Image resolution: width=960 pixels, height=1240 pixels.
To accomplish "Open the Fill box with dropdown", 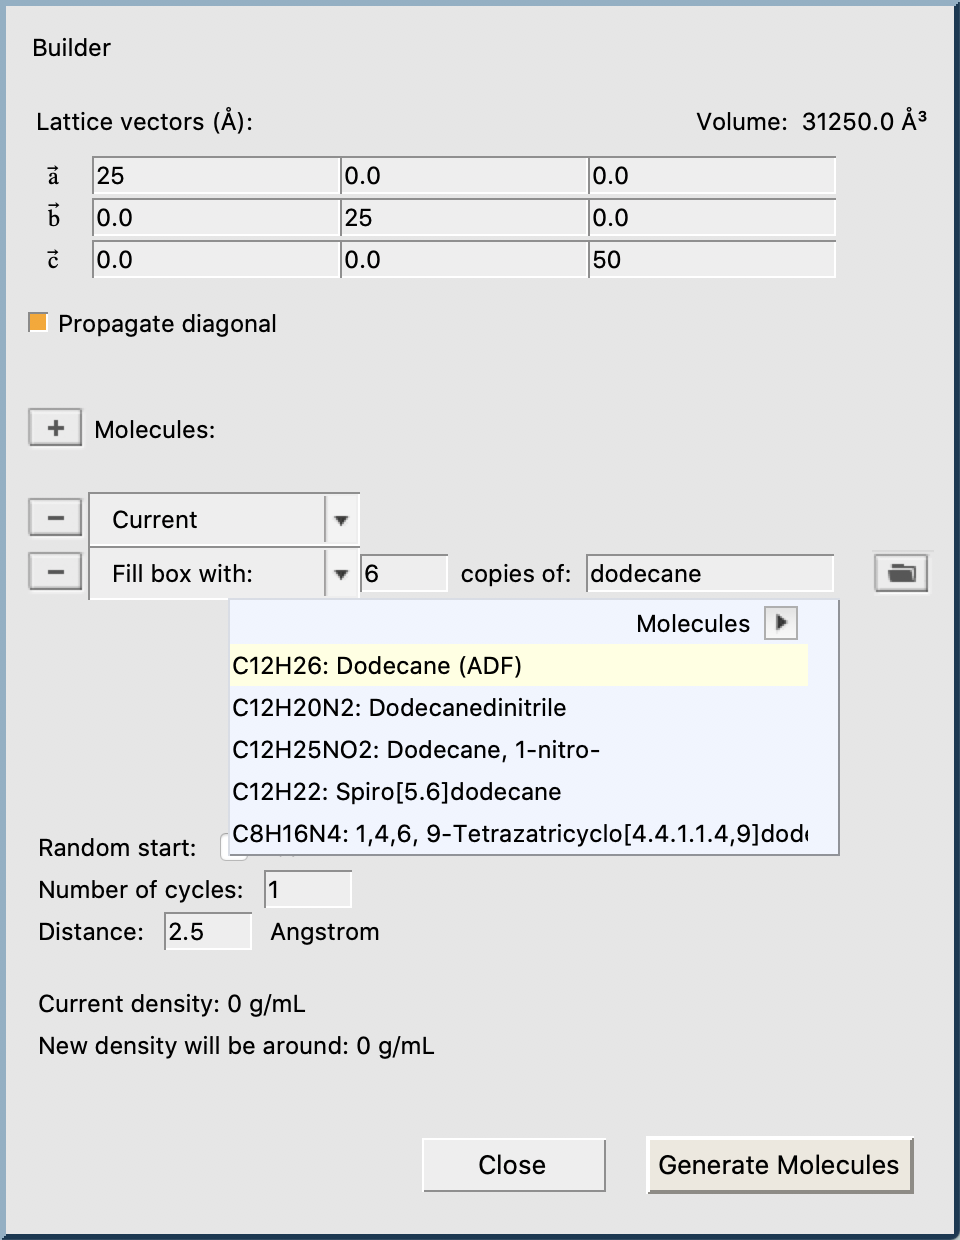I will click(x=339, y=572).
